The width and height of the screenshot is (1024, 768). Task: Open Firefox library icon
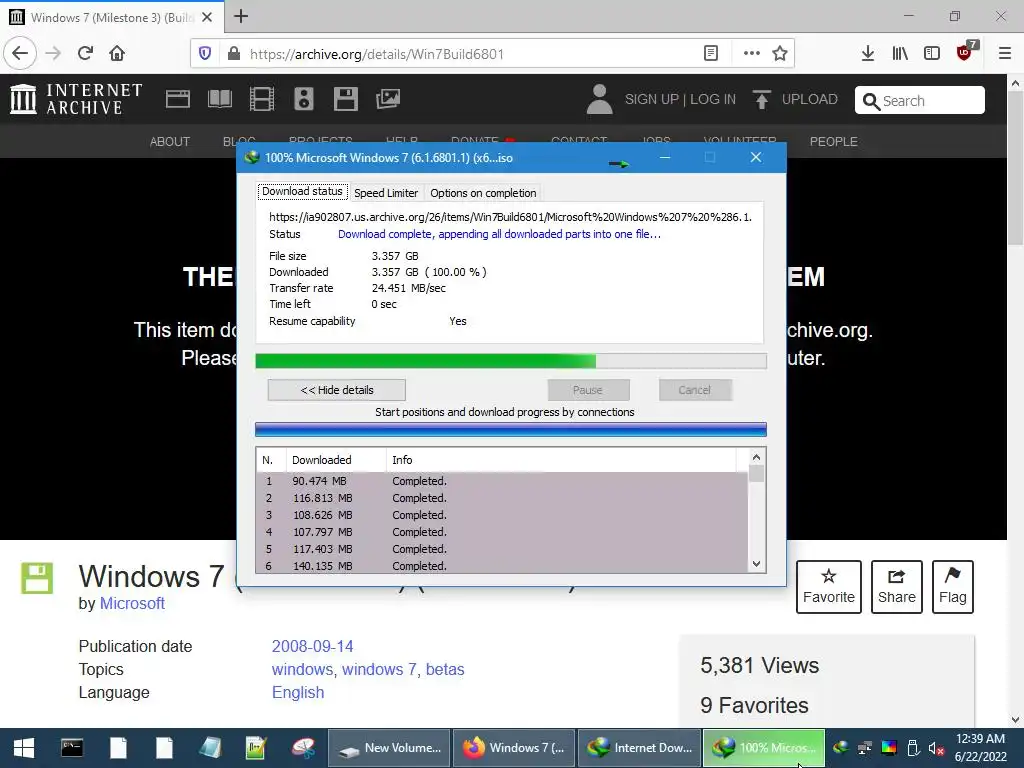point(900,54)
